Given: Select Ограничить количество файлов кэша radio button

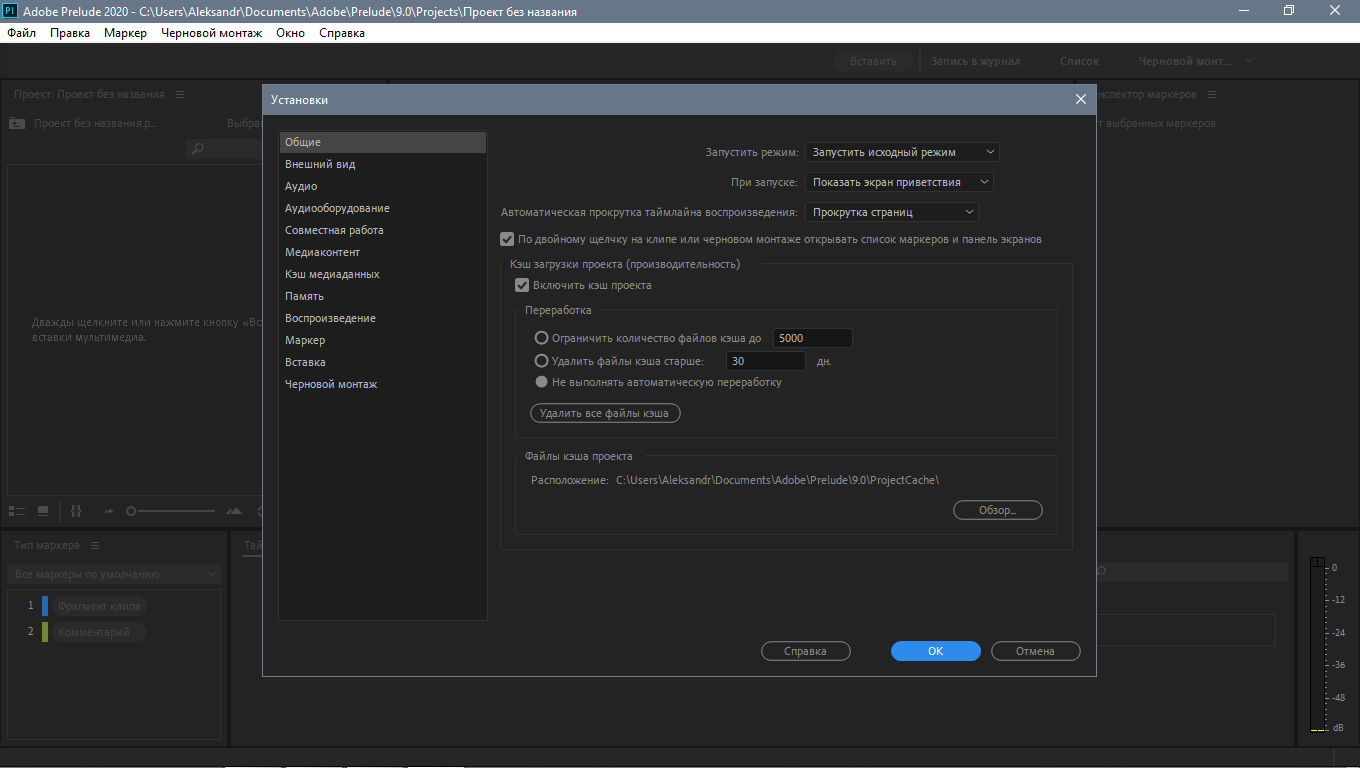Looking at the screenshot, I should [x=542, y=338].
